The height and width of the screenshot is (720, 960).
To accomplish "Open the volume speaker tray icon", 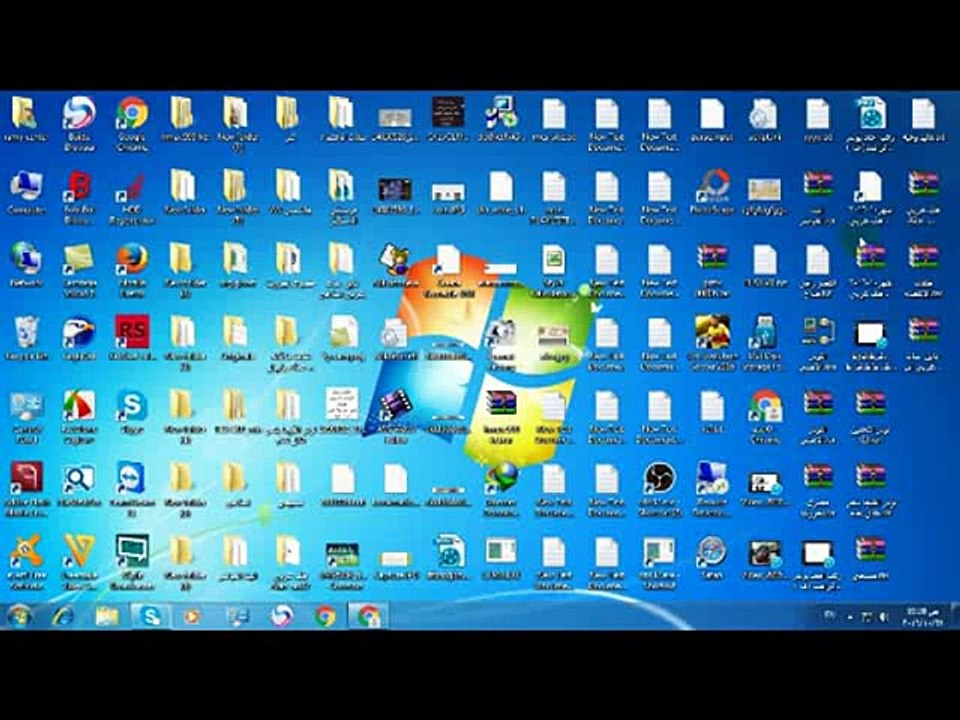I will click(883, 617).
